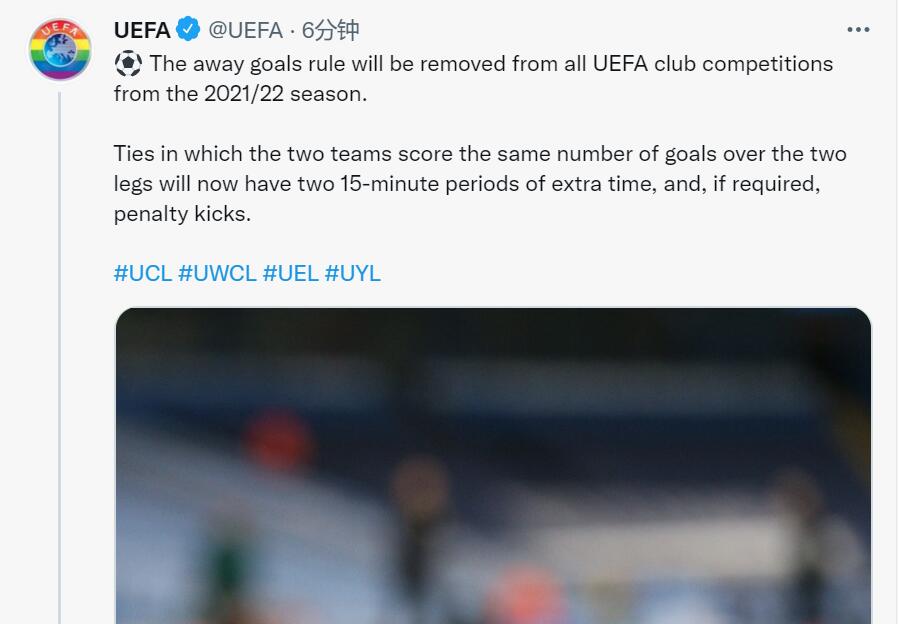Click the 'penalty kicks.' text
The image size is (907, 624).
(181, 215)
